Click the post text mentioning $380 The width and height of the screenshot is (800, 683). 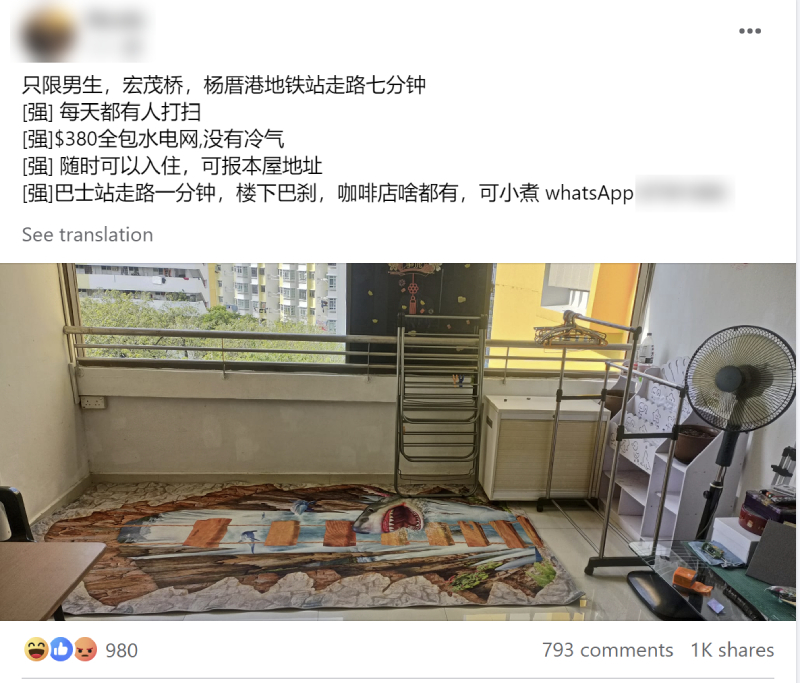pos(153,139)
